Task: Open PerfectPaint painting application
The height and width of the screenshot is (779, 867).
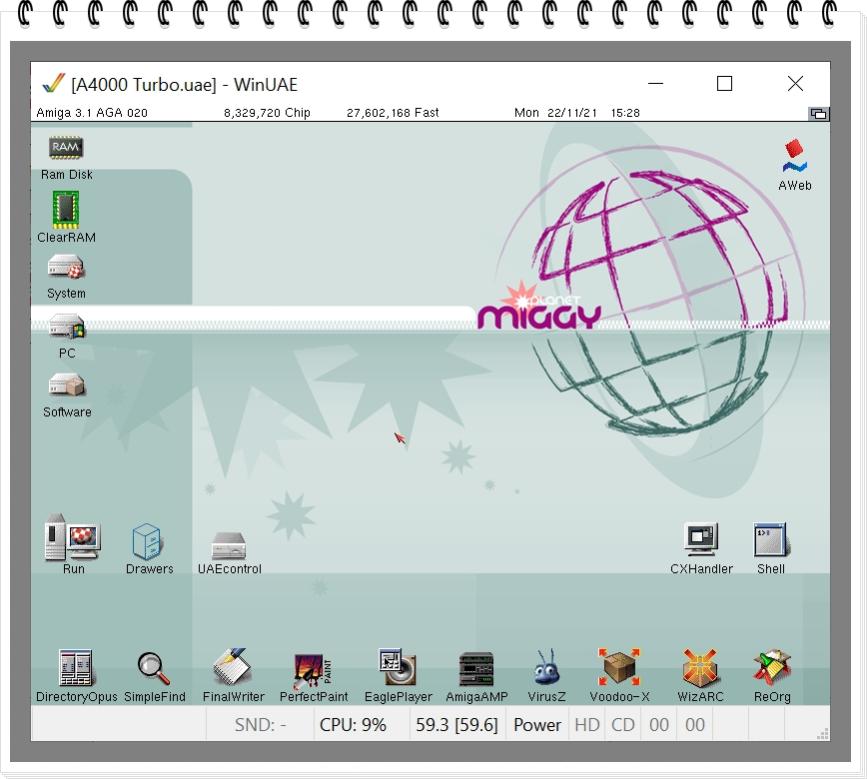Action: coord(311,666)
